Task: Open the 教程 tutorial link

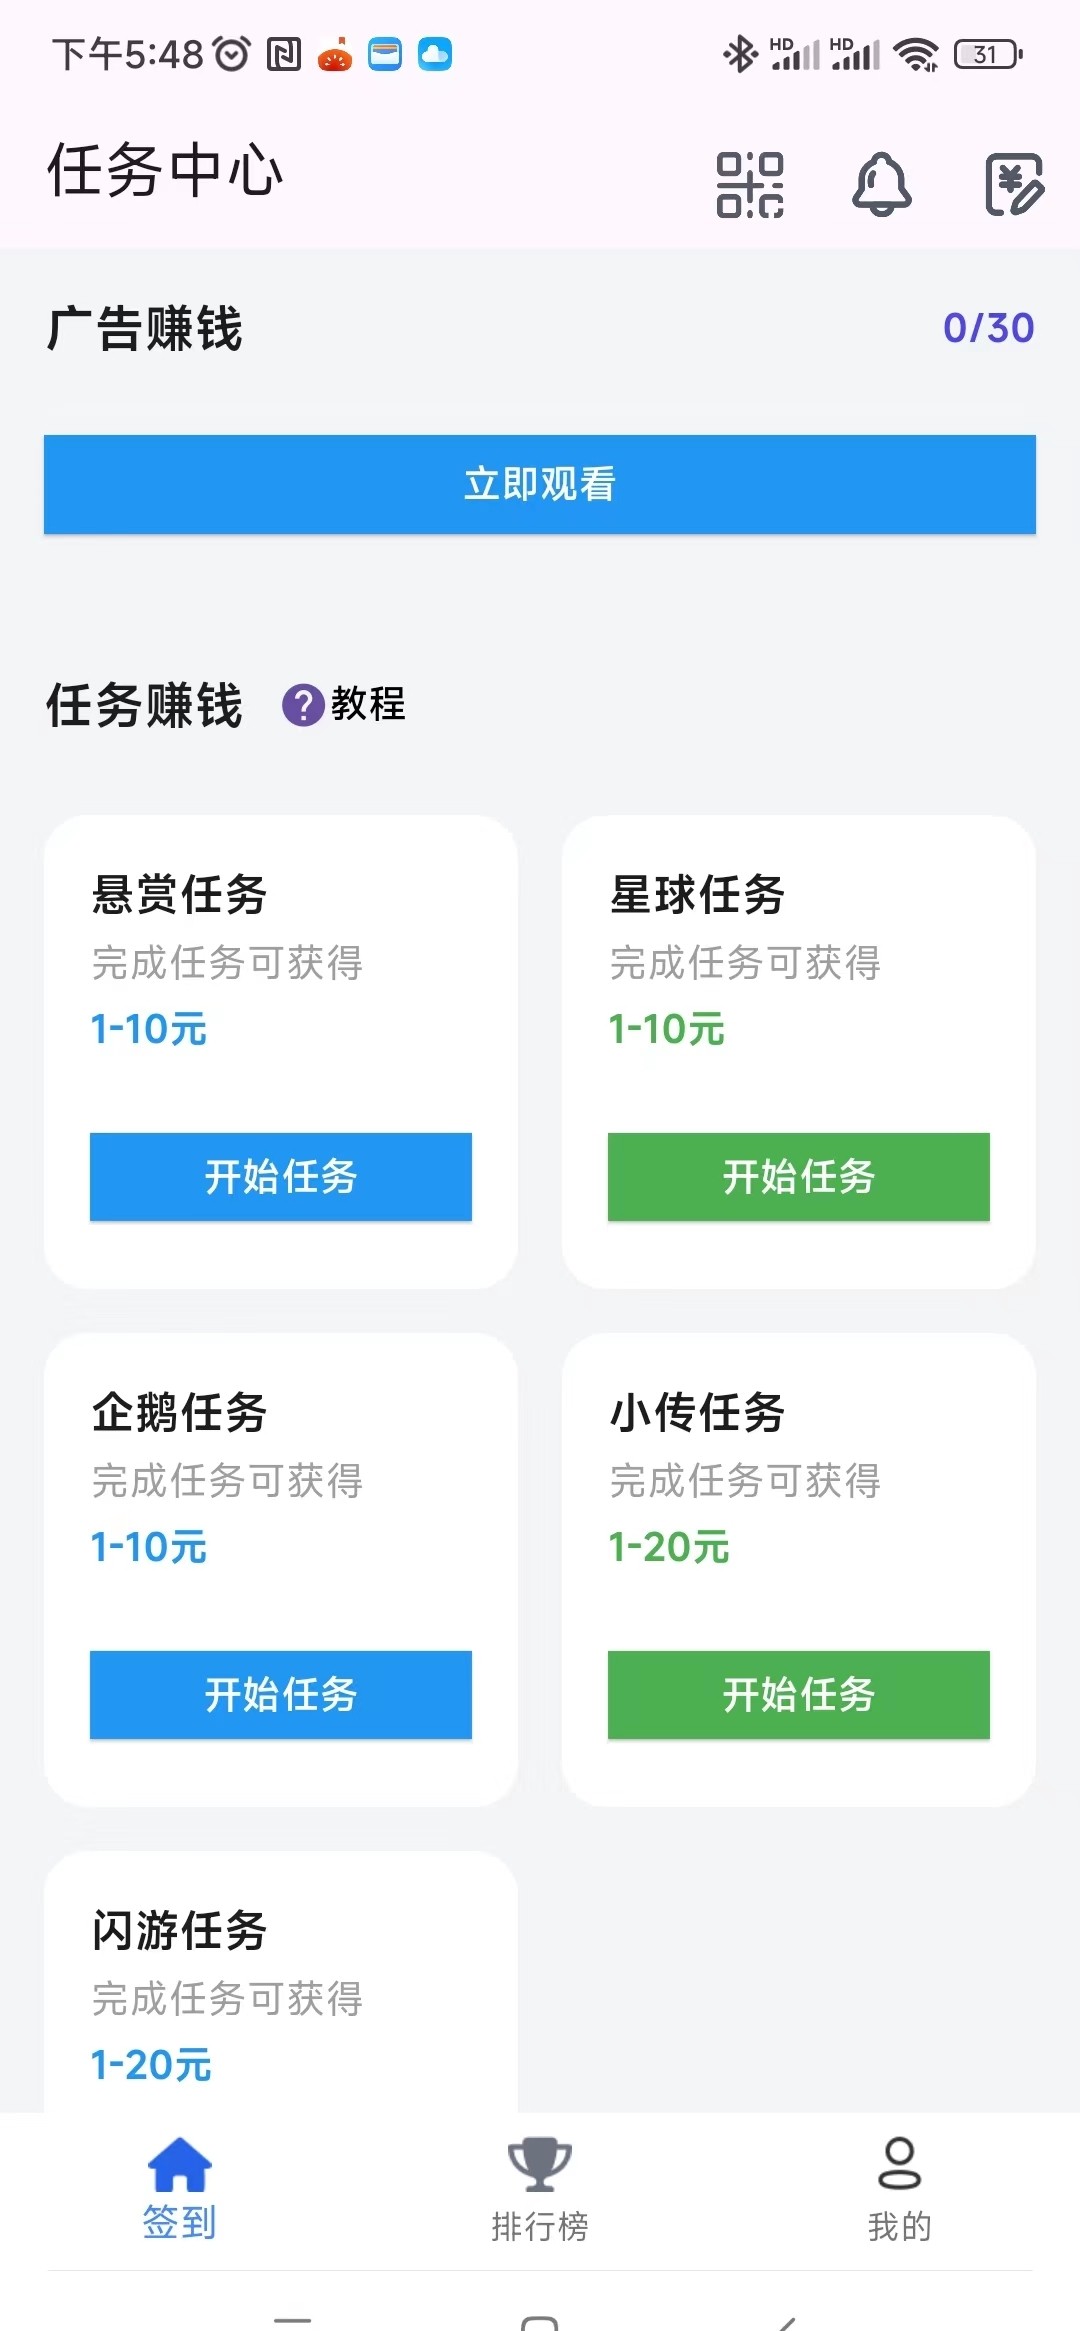Action: (x=368, y=704)
